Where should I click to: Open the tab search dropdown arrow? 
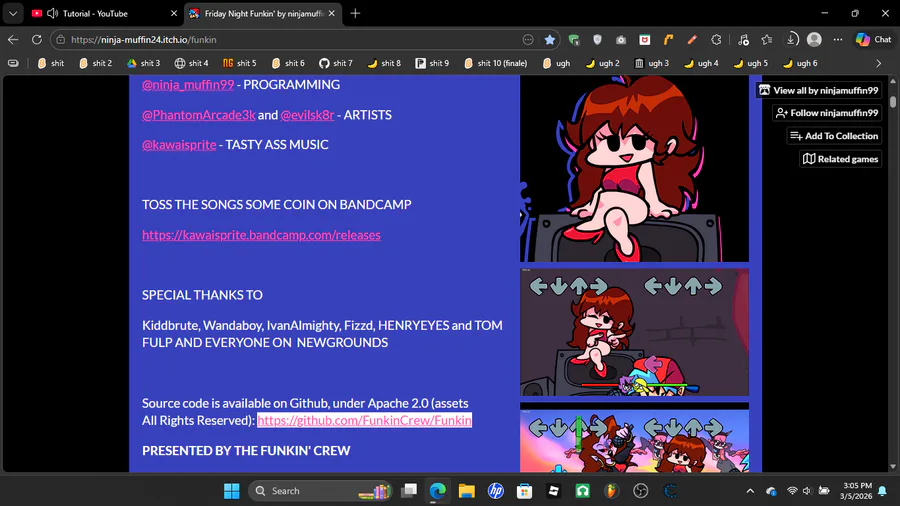13,13
